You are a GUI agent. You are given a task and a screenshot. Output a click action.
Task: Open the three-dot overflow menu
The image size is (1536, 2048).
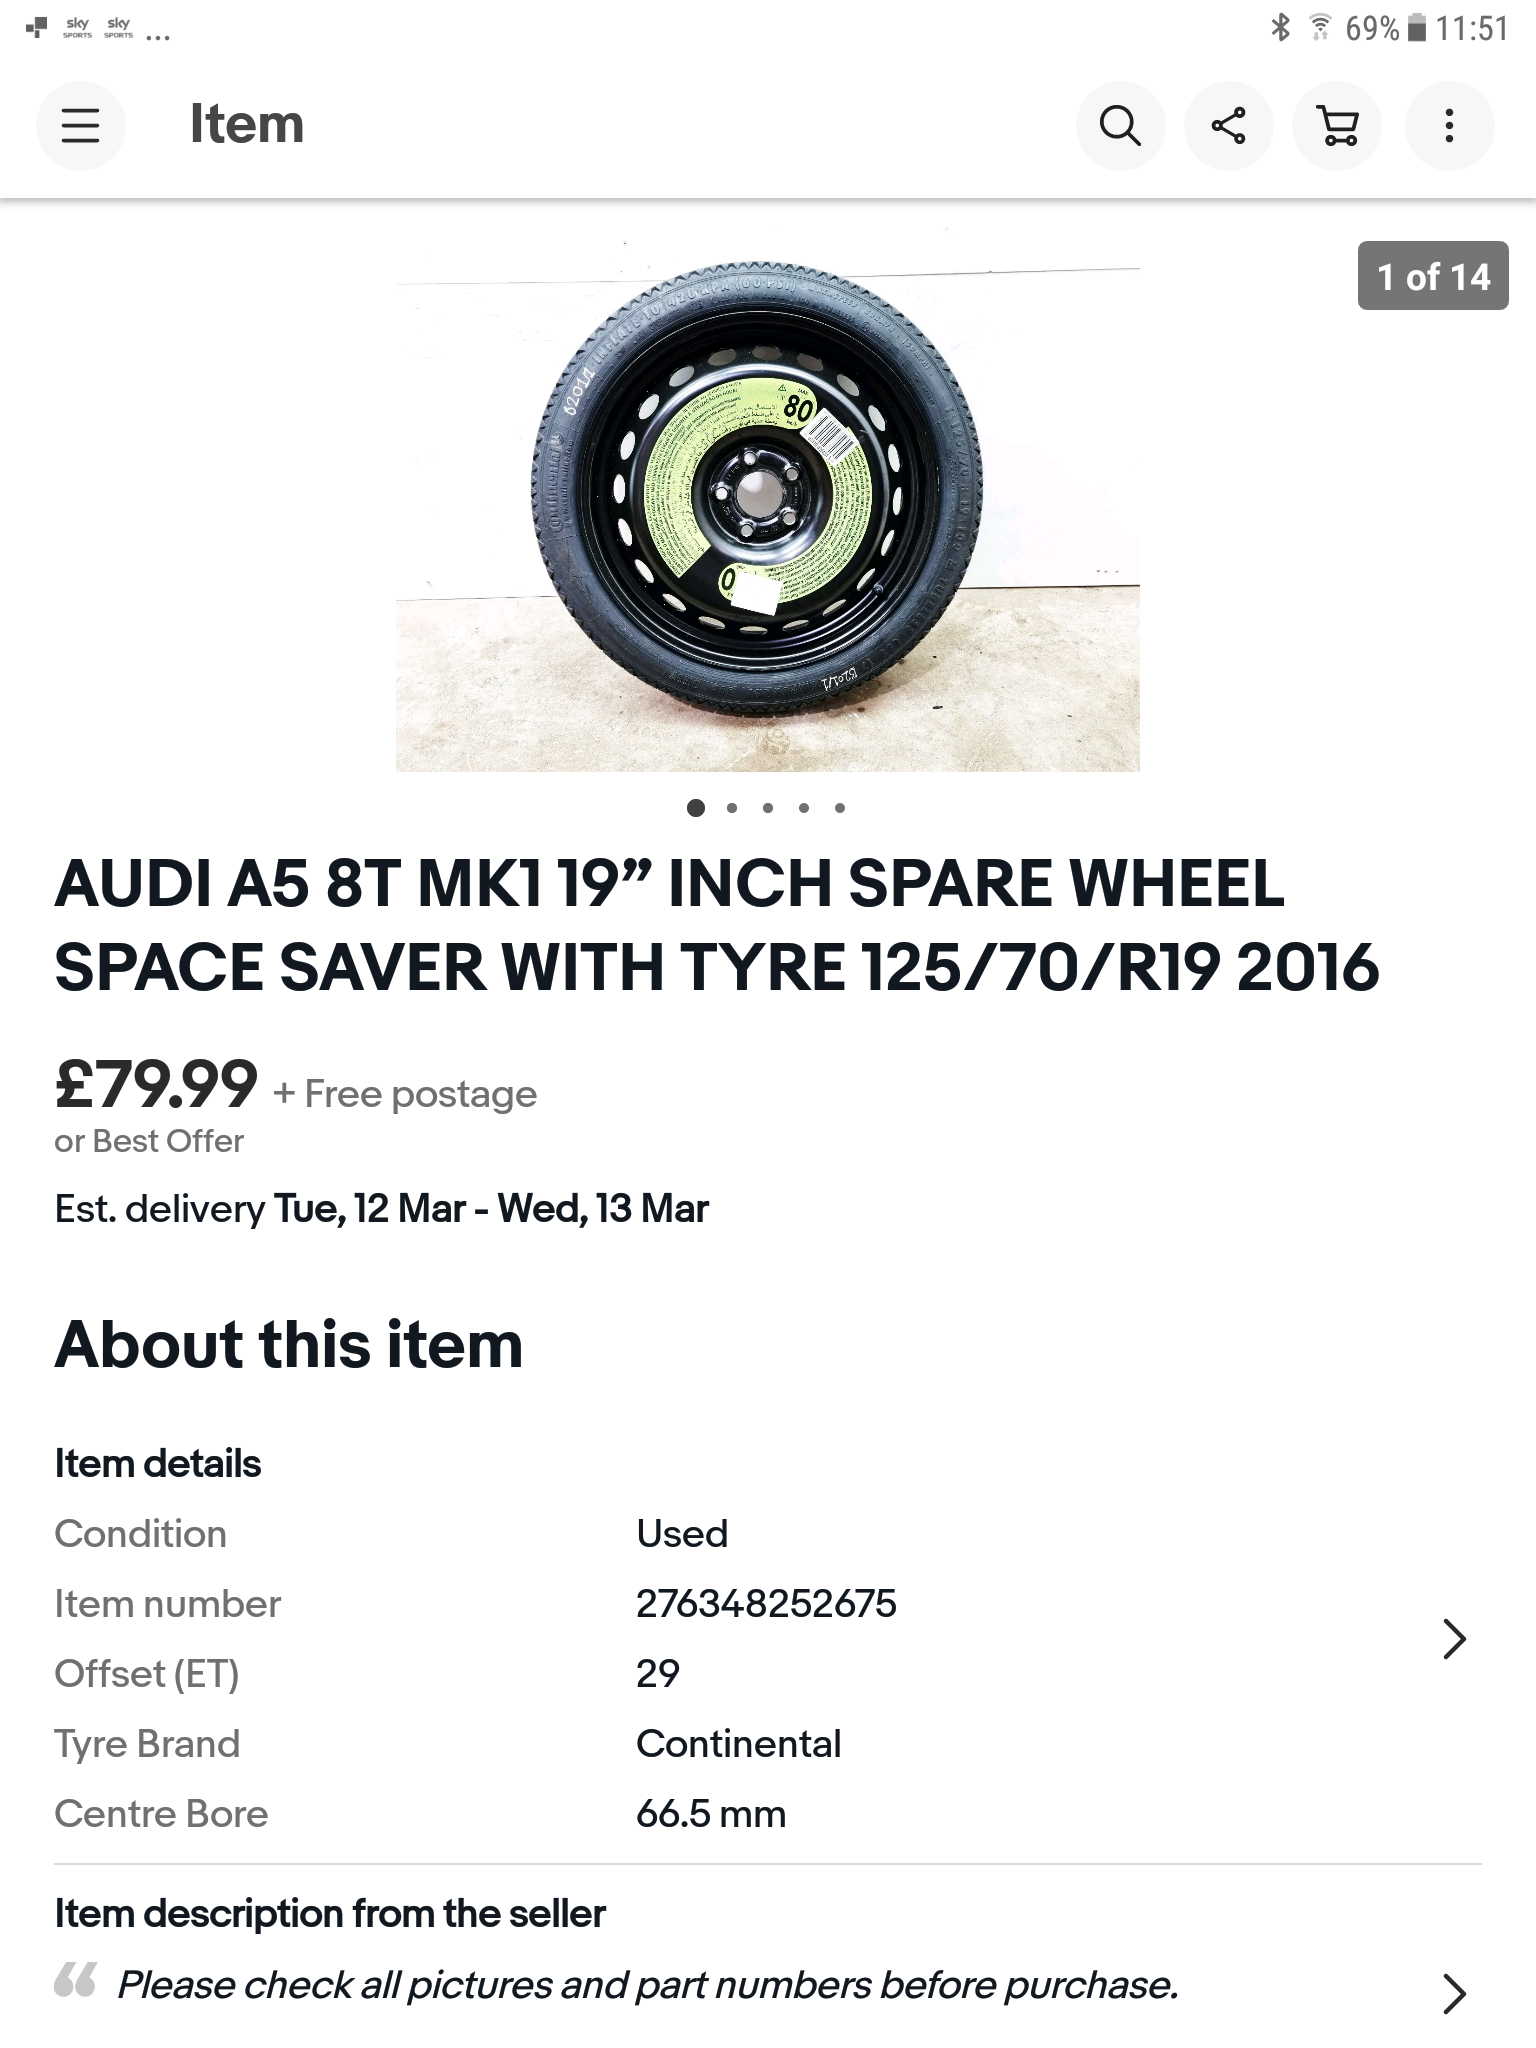[1449, 126]
